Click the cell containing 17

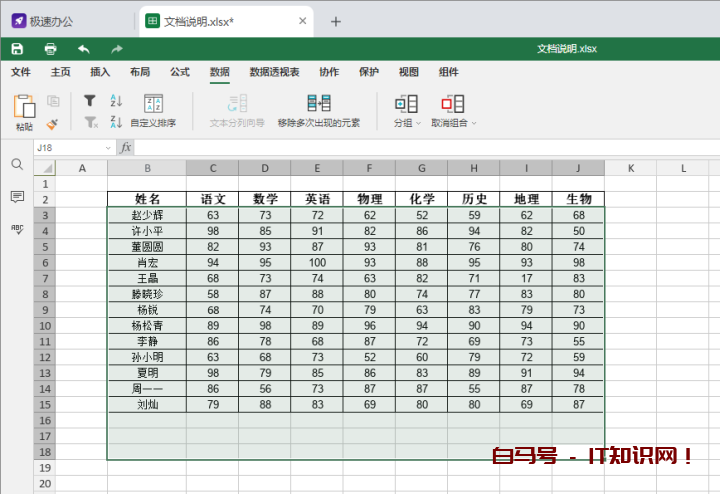point(526,278)
